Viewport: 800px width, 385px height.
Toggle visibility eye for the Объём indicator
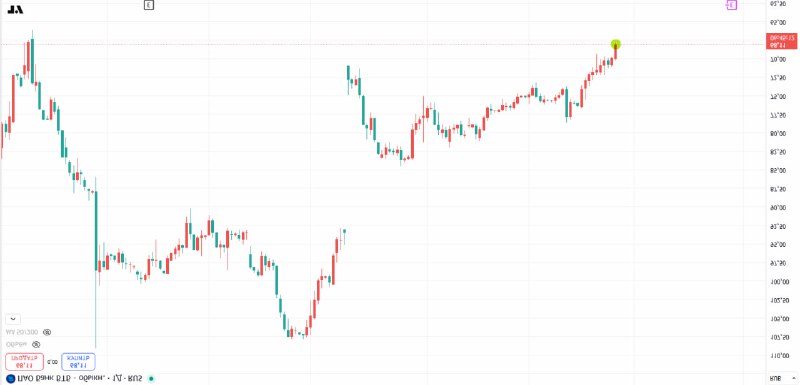[x=36, y=344]
